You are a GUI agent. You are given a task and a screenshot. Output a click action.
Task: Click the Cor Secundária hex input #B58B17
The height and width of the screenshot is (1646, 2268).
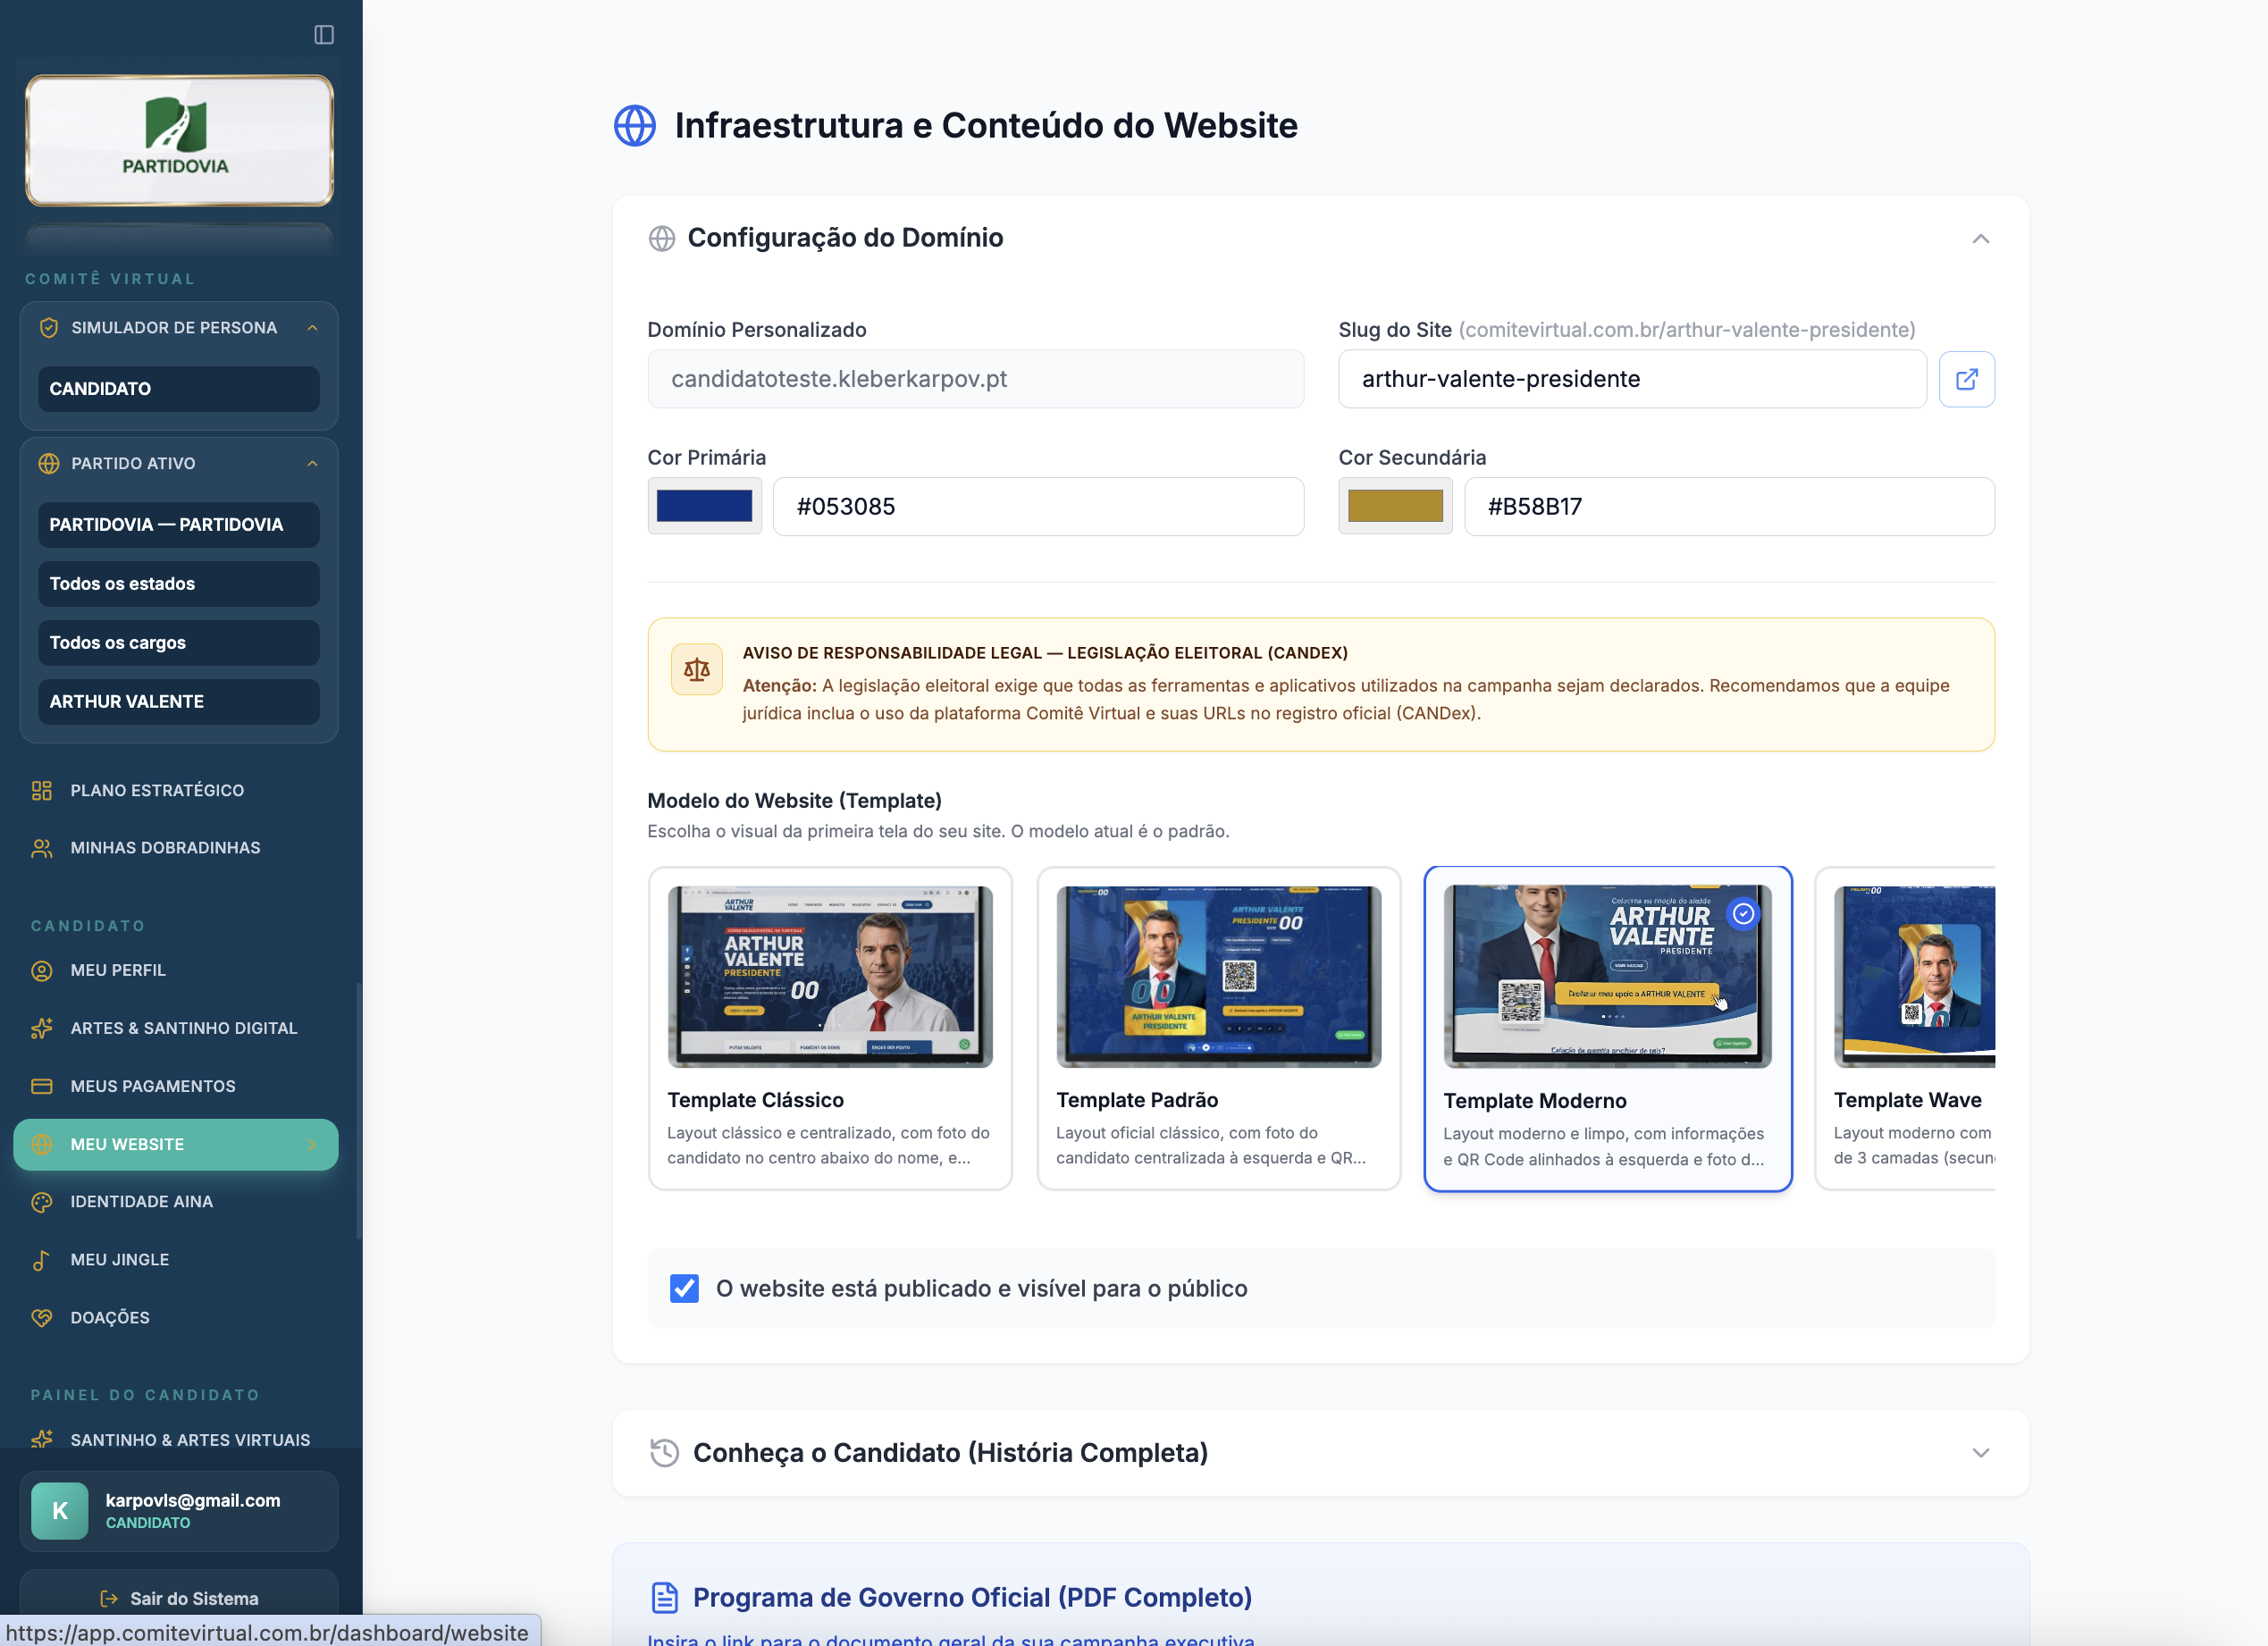[1729, 506]
